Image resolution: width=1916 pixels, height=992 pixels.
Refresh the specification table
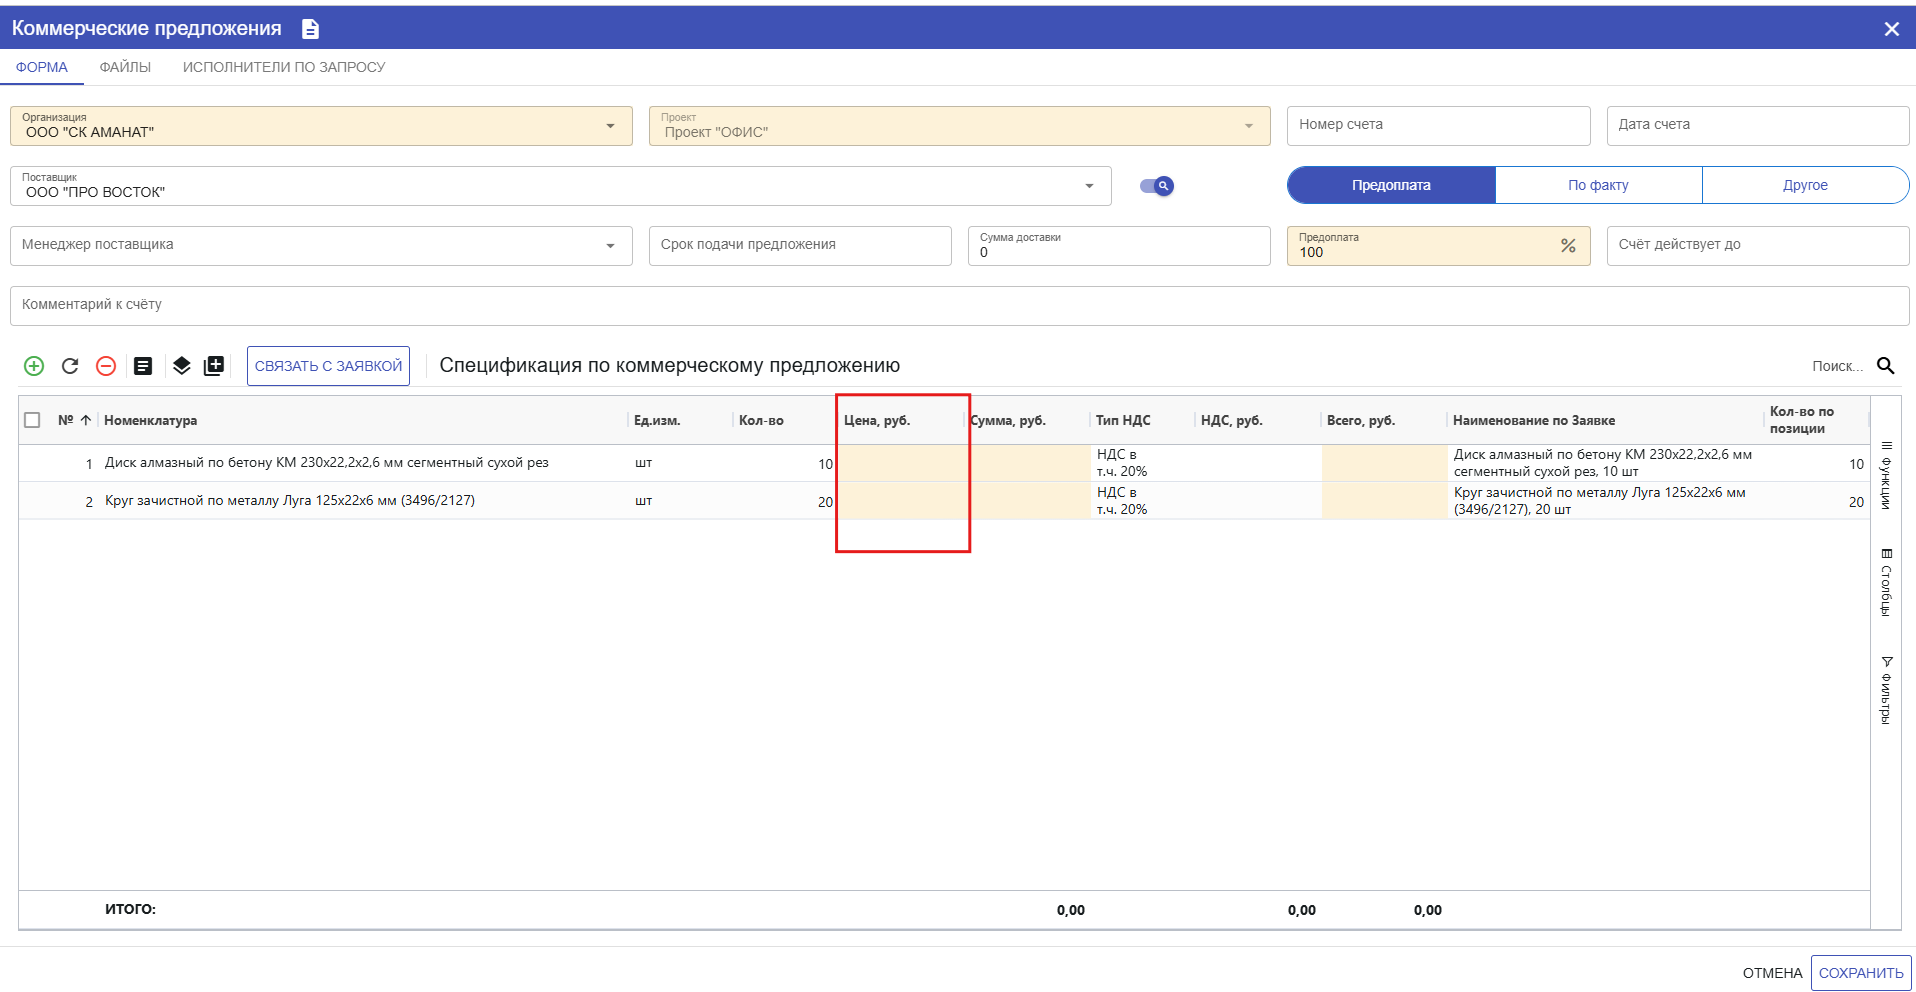click(70, 366)
